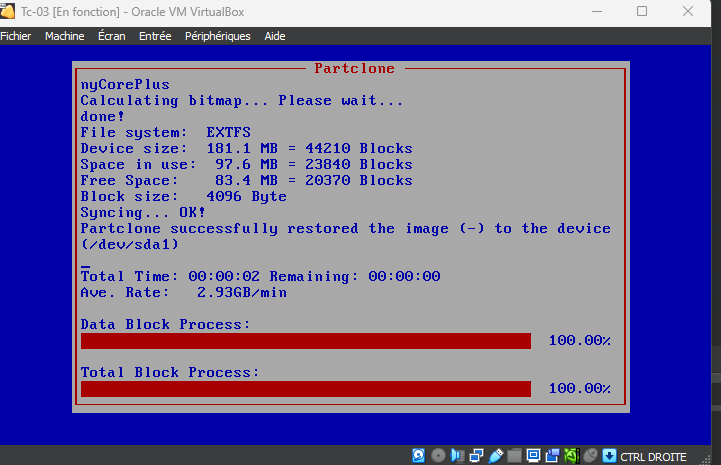Click the 100.00% next to Data Block bar
Screen dimensions: 721x465
point(579,340)
